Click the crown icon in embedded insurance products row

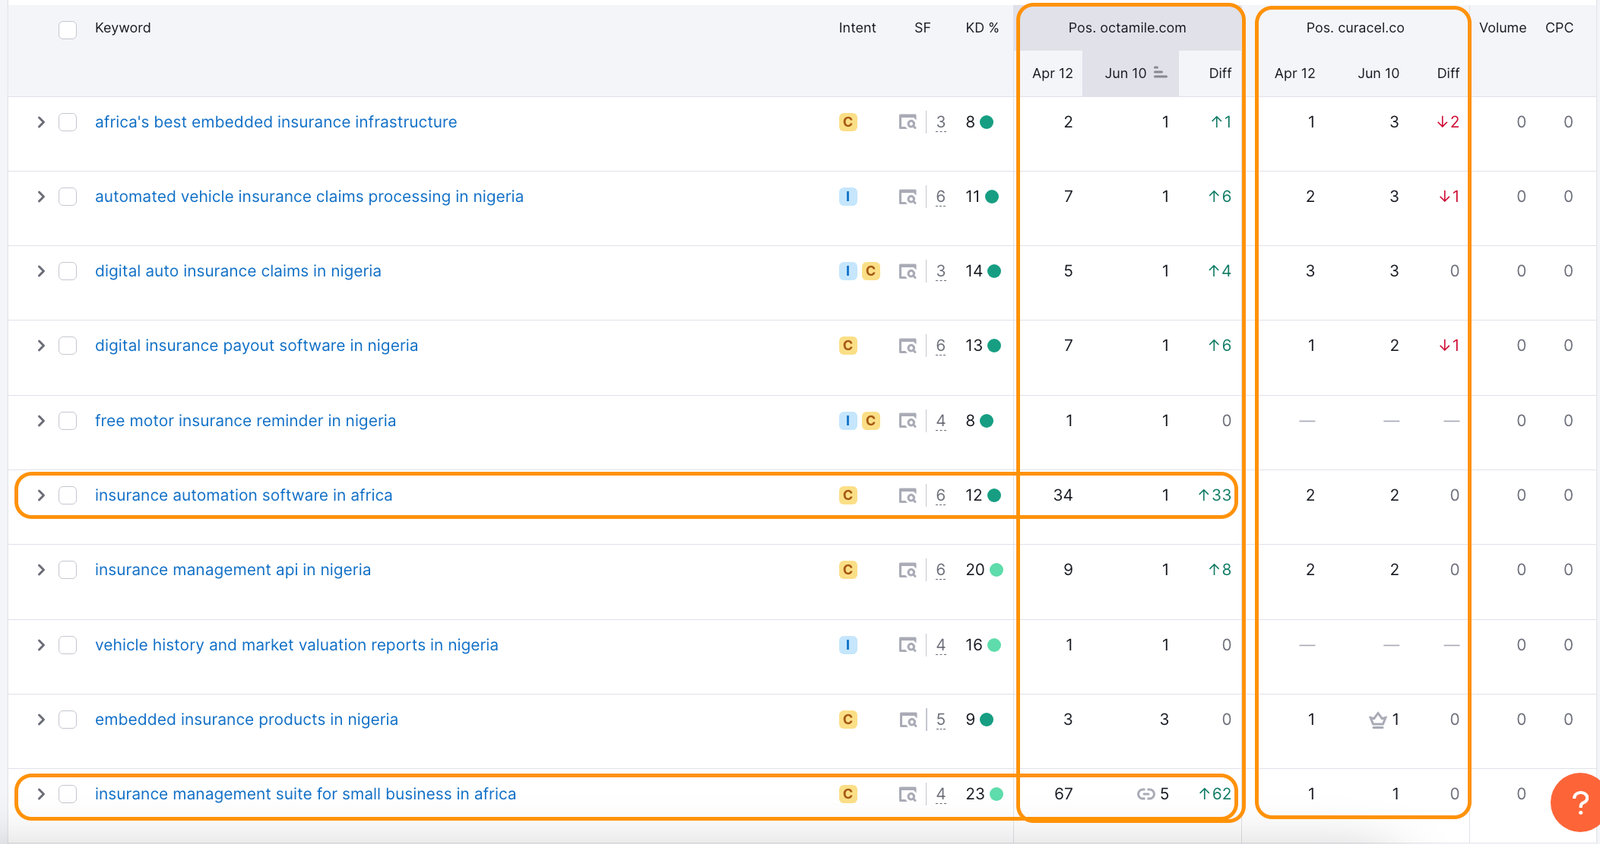(1377, 720)
